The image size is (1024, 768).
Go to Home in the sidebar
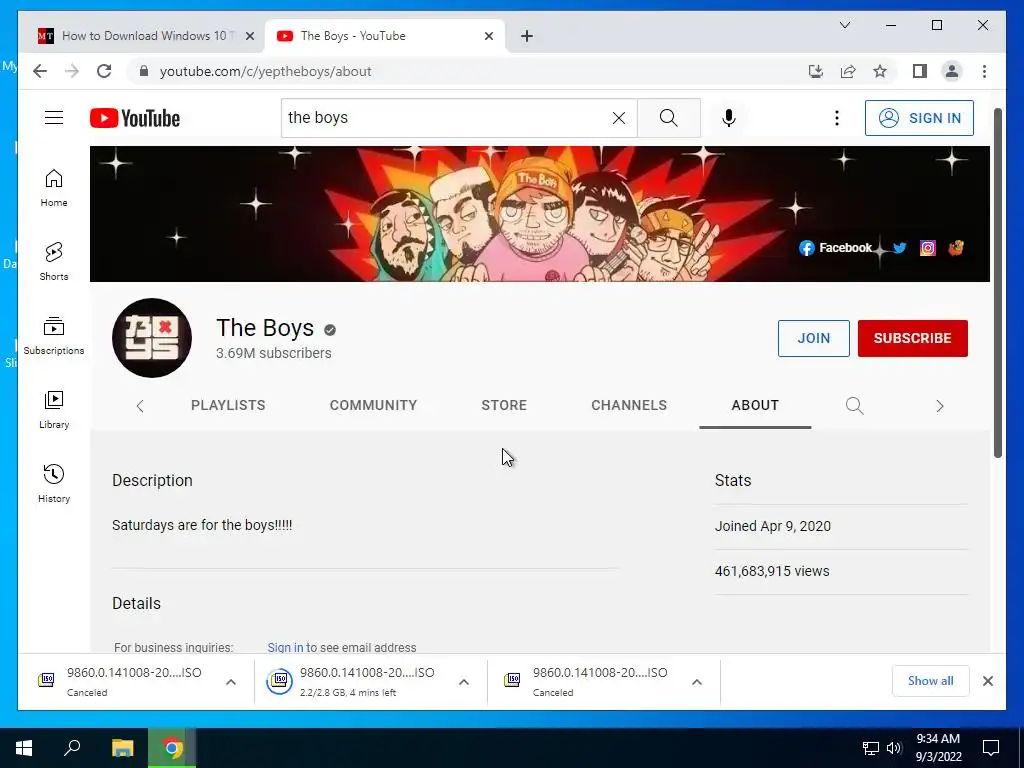click(x=54, y=188)
